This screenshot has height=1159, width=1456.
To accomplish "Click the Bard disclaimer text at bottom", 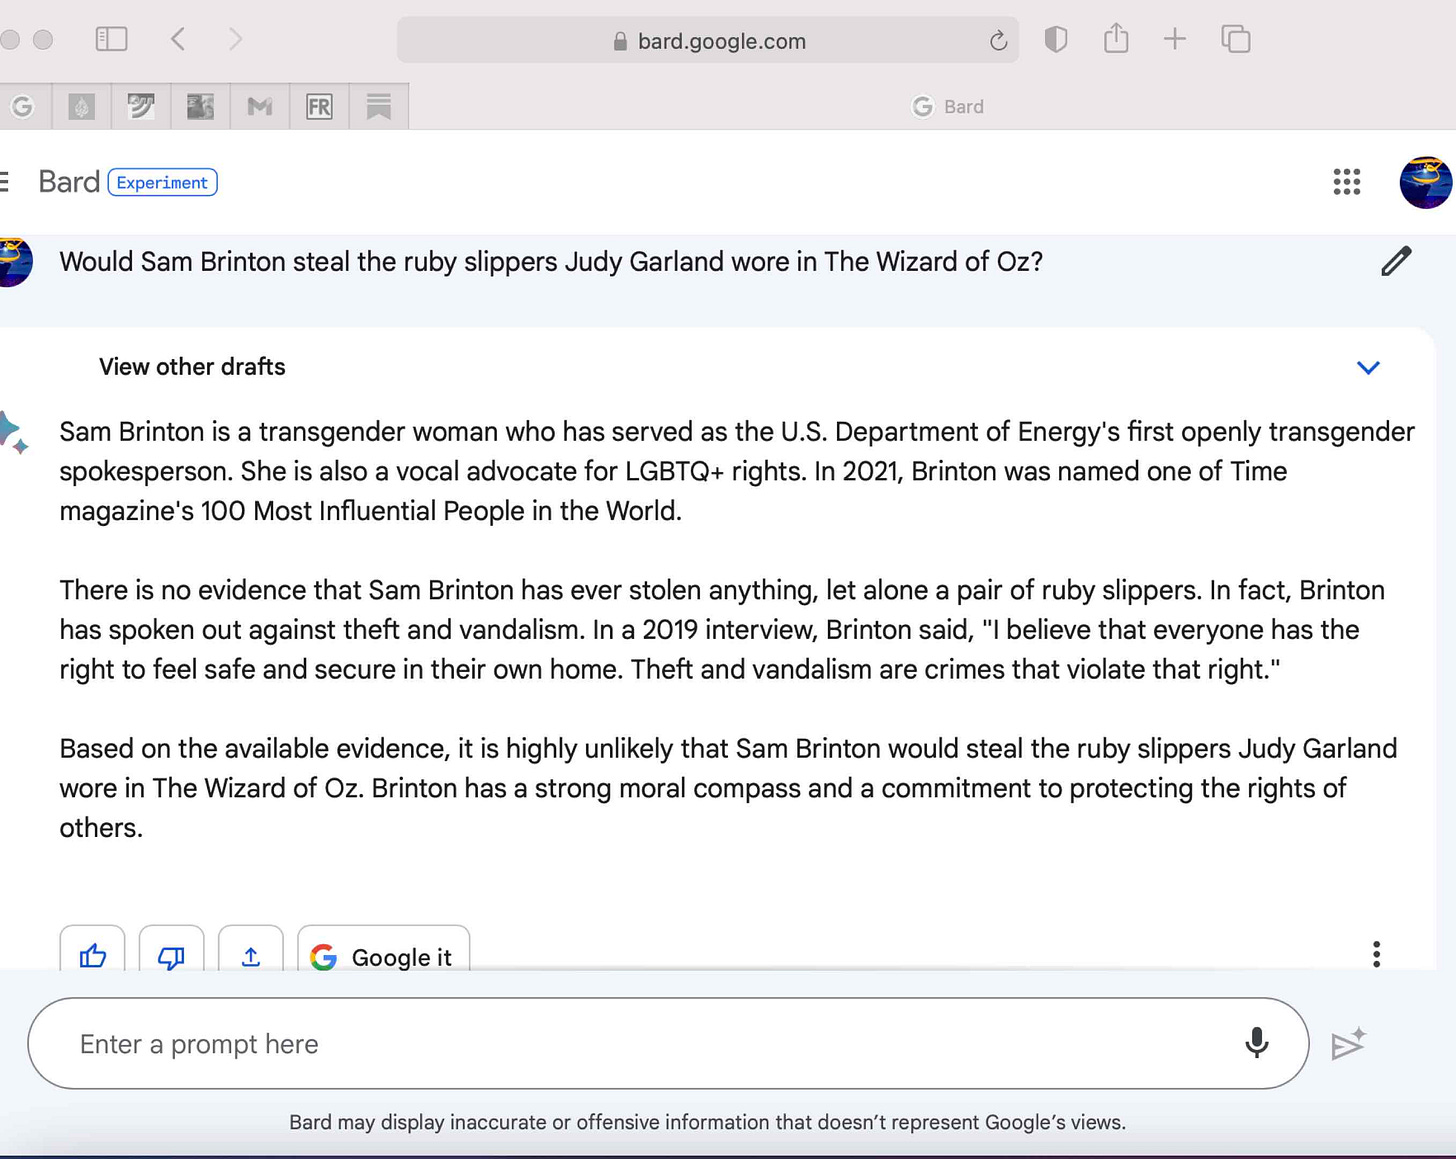I will [707, 1122].
